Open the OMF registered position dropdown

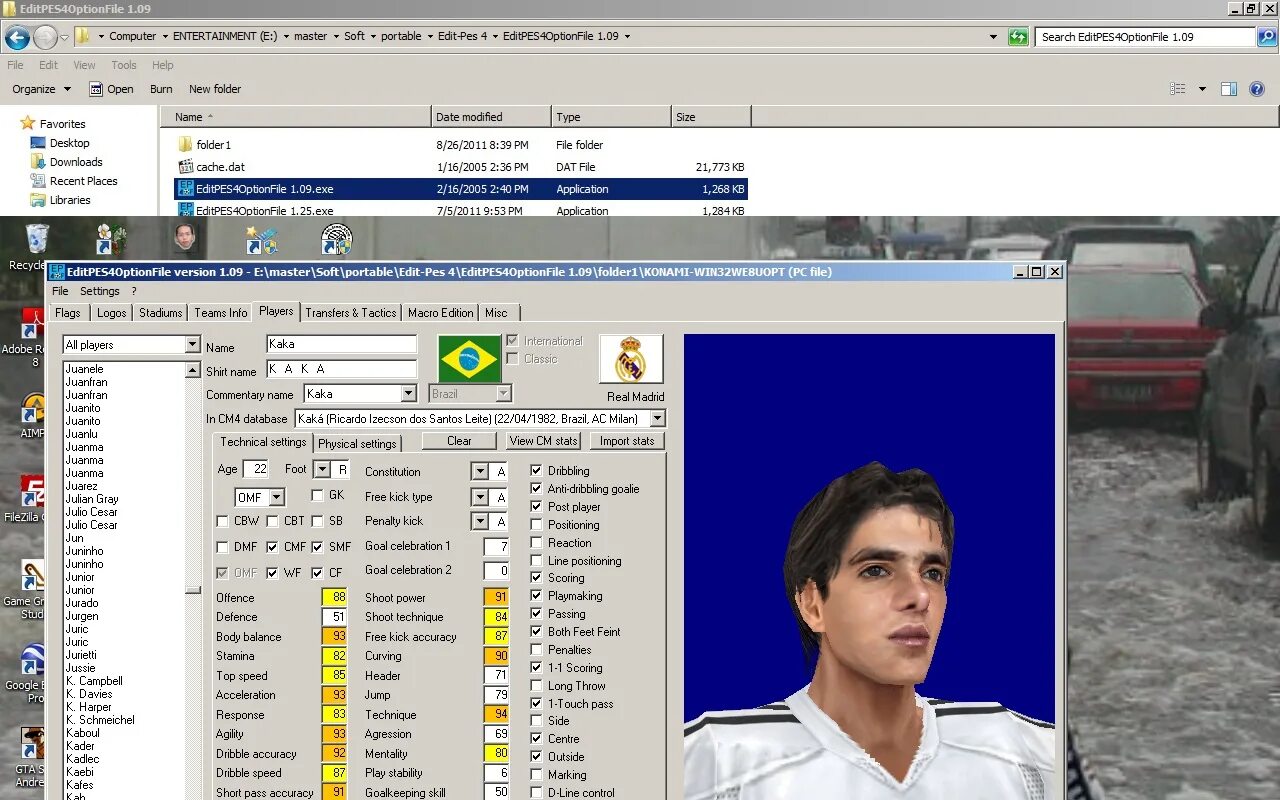pyautogui.click(x=276, y=497)
